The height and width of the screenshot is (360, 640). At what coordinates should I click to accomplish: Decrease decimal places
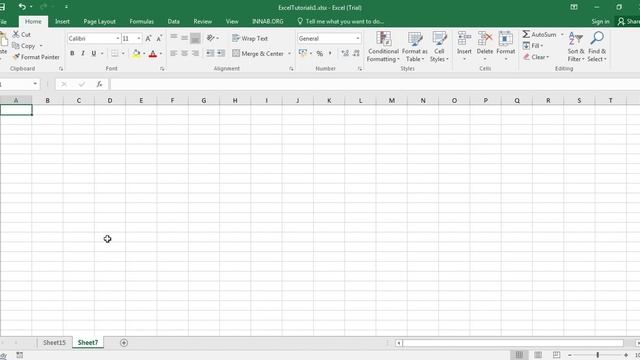[356, 53]
